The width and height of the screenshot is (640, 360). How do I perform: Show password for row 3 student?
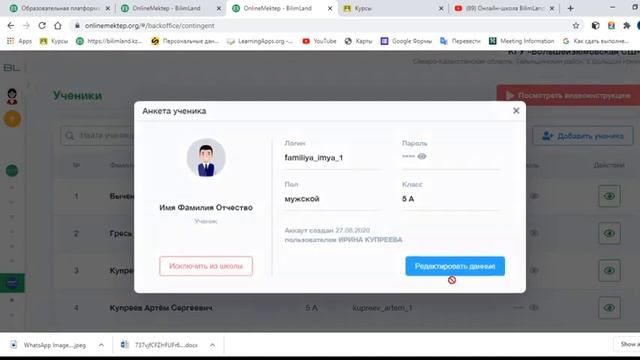(x=533, y=271)
